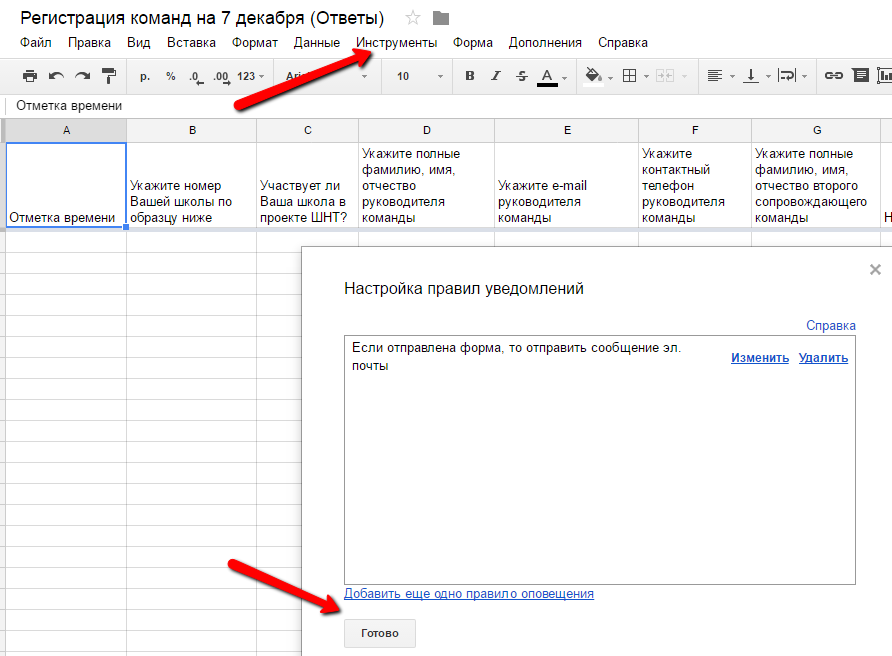Click the Undo arrow icon
The width and height of the screenshot is (892, 656).
coord(56,76)
